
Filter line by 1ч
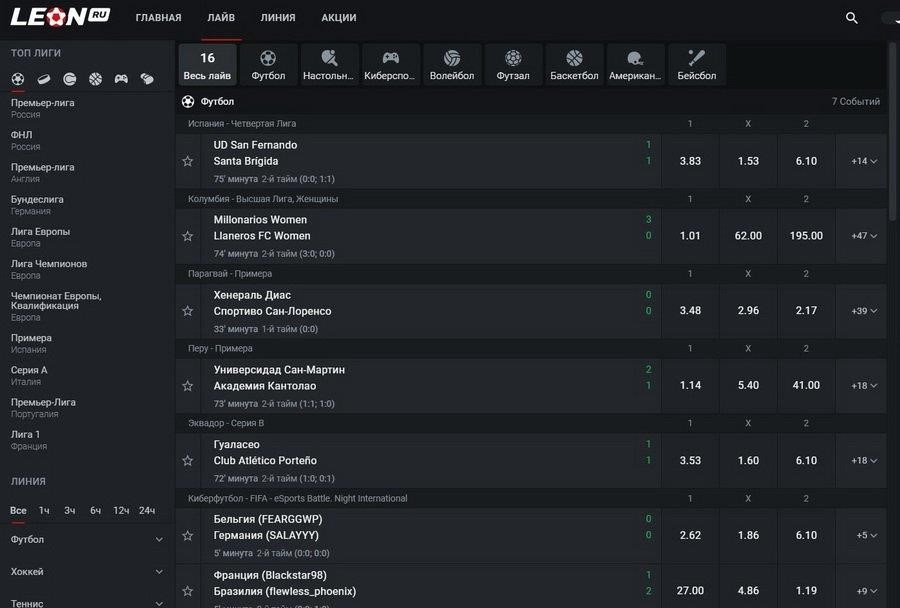44,510
